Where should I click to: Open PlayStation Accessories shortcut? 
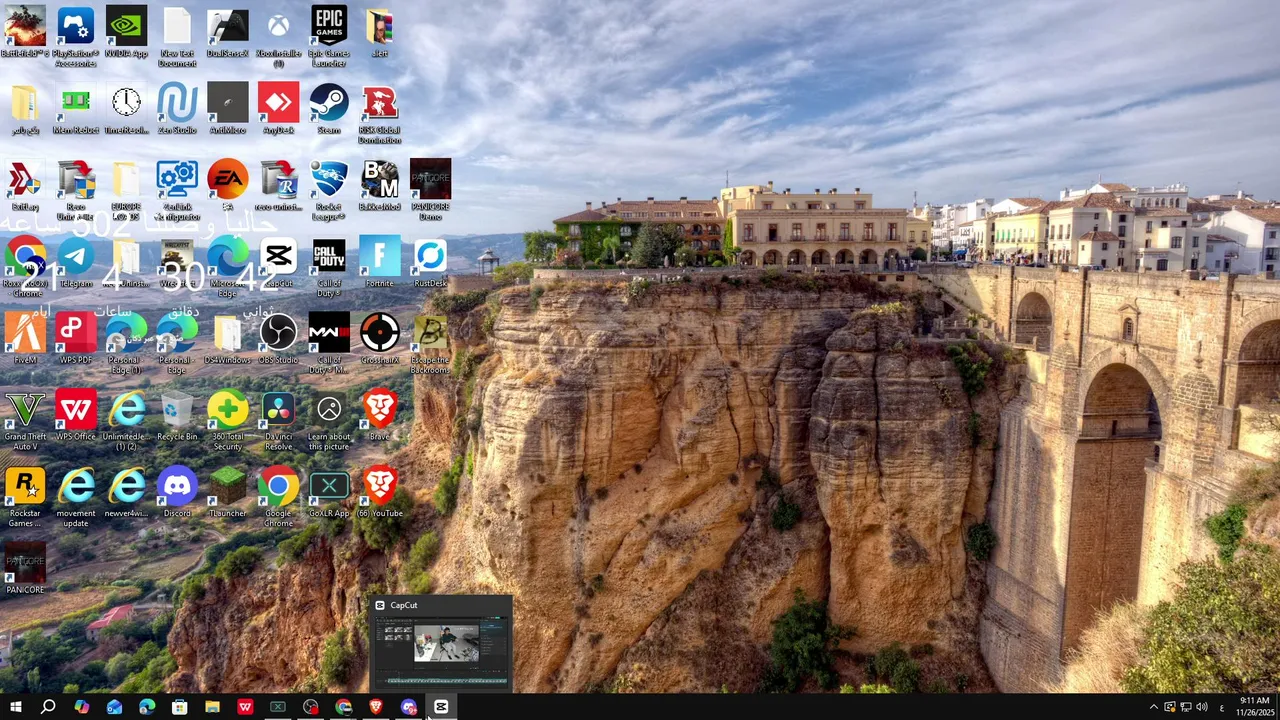pos(76,37)
